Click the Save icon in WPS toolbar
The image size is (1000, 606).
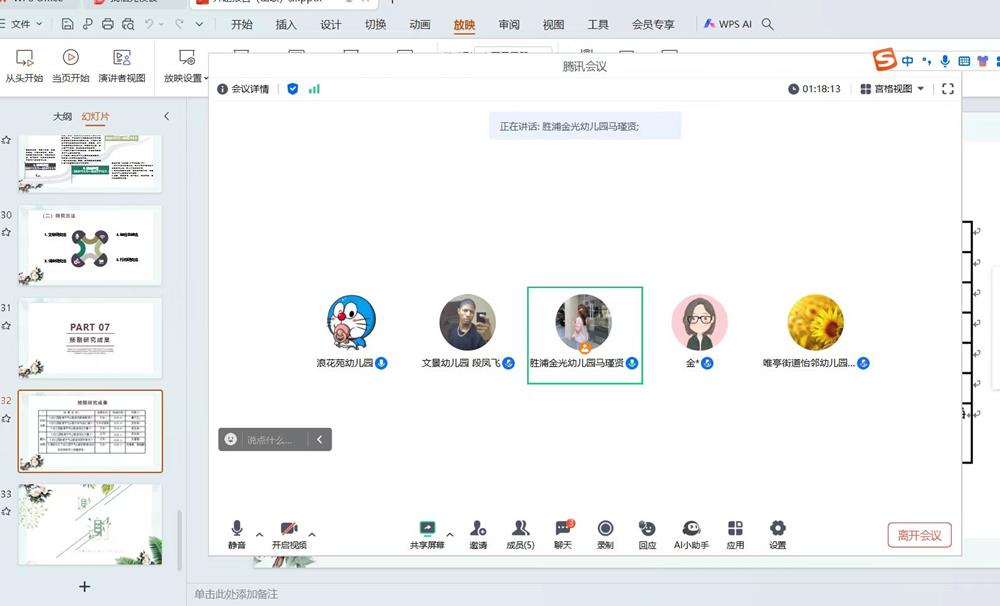68,24
